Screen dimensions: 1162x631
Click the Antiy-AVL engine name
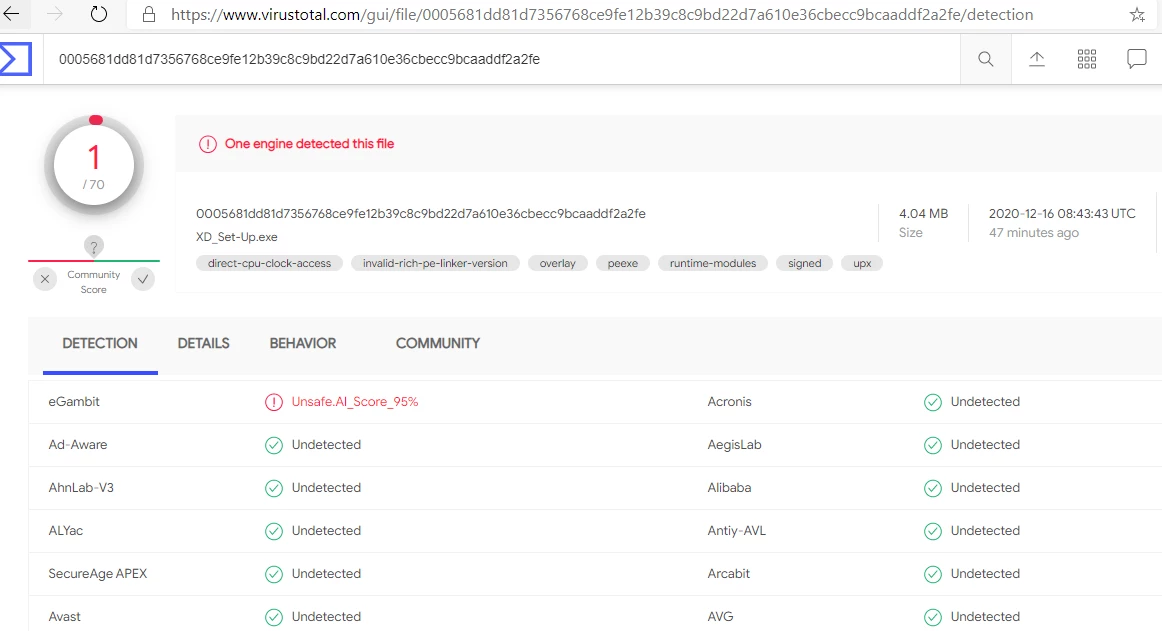(737, 531)
